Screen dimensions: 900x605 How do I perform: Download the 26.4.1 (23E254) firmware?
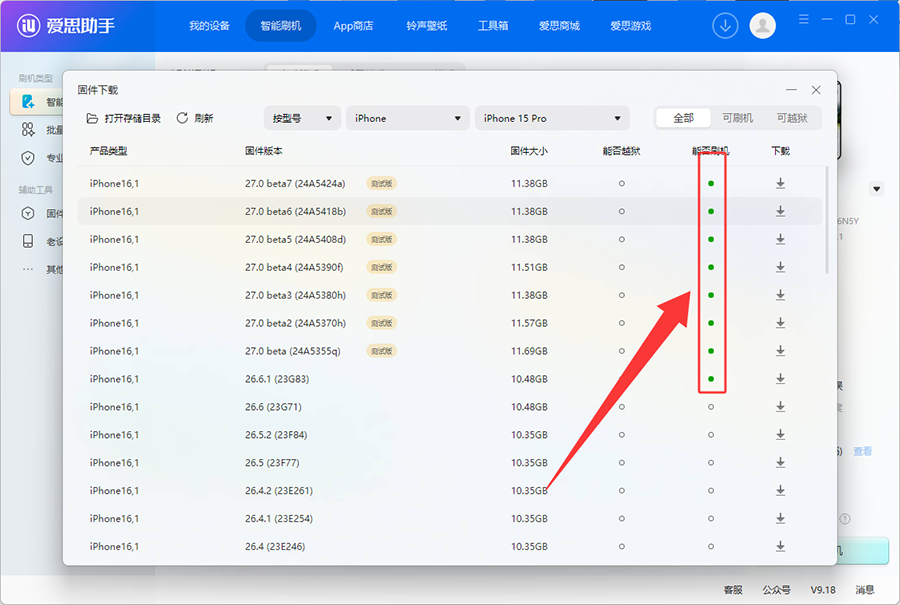coord(780,518)
